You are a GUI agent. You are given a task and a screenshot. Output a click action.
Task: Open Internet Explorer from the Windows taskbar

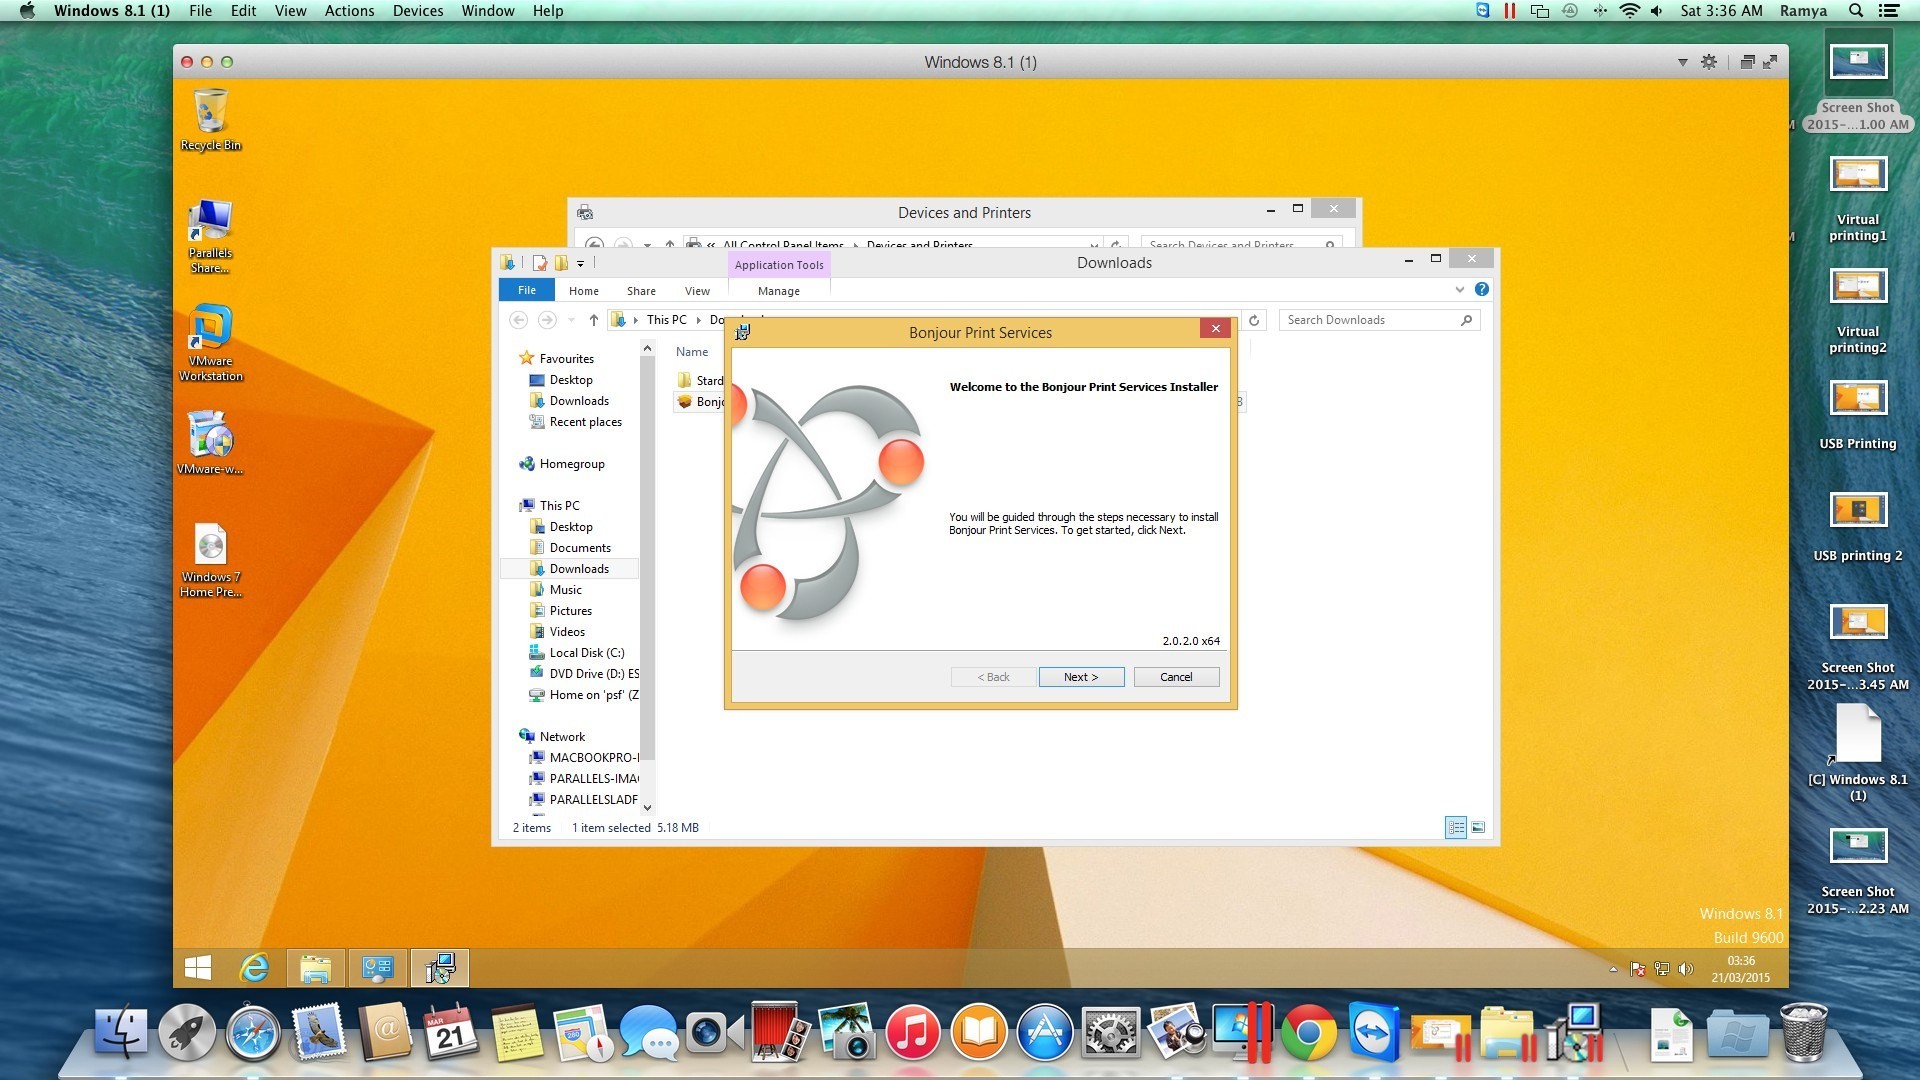(x=254, y=968)
